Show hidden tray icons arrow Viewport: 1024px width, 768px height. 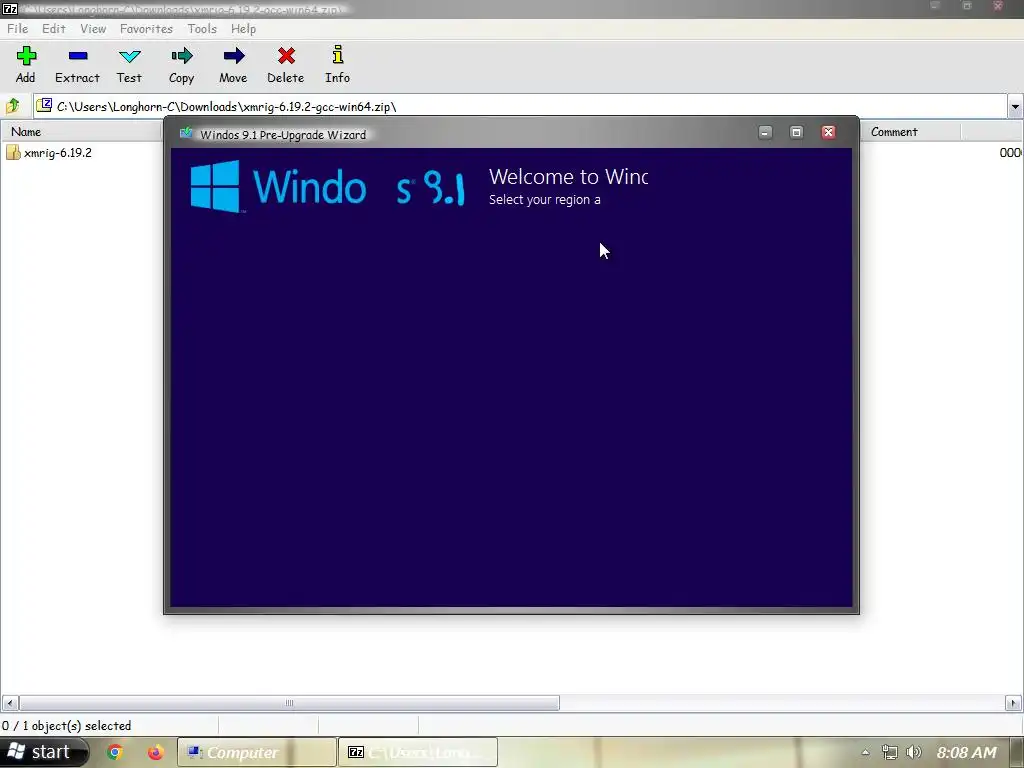(x=865, y=752)
